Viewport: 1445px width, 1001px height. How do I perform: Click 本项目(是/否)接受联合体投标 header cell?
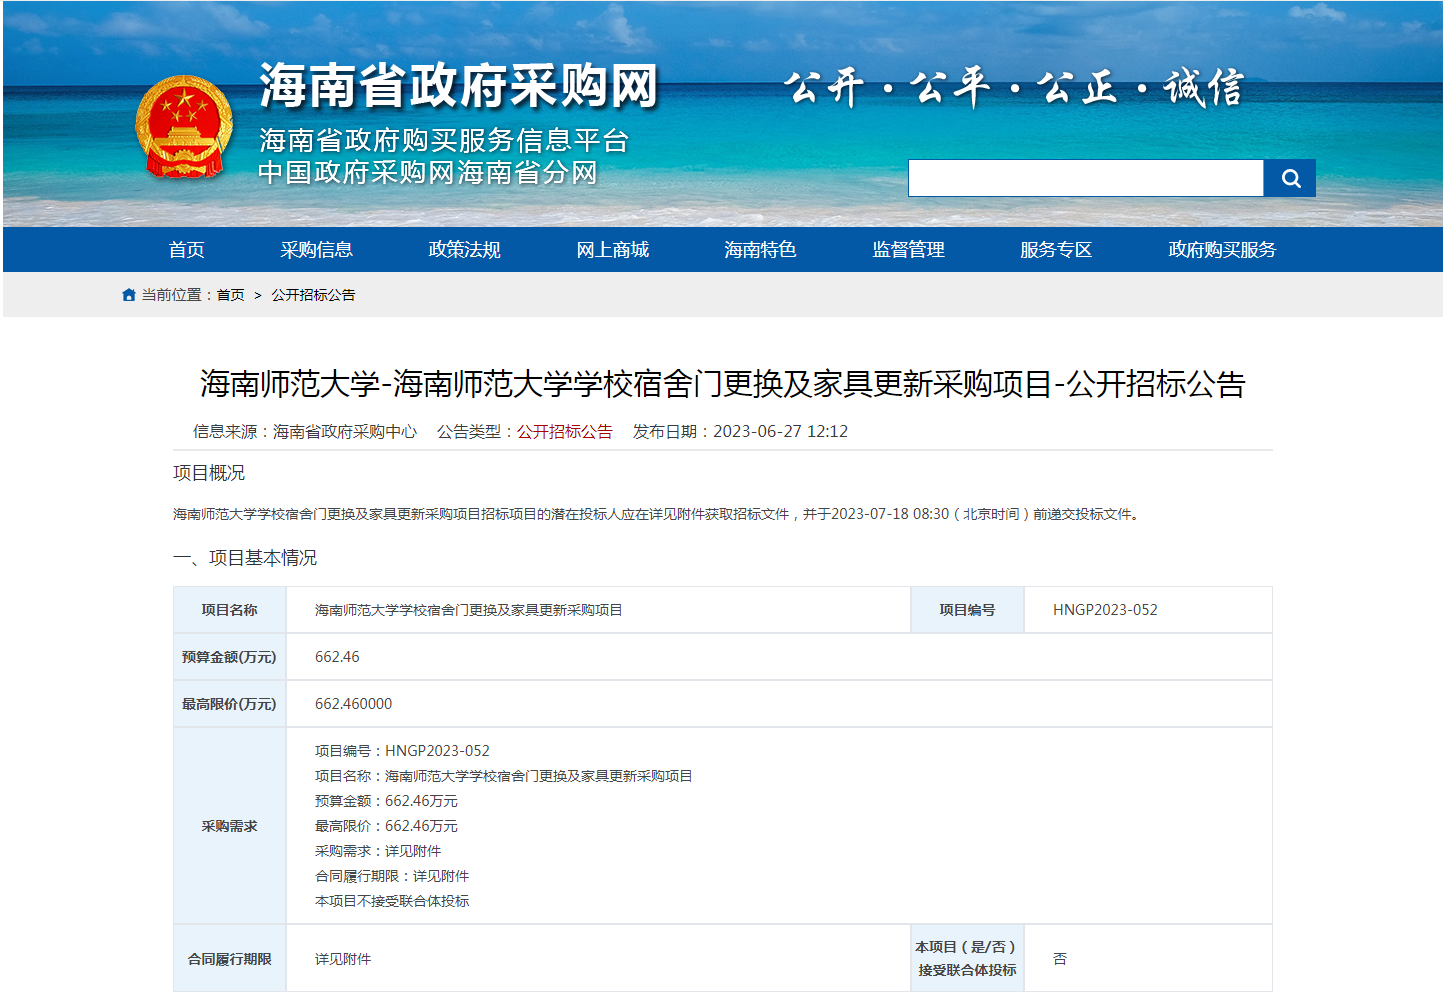967,959
